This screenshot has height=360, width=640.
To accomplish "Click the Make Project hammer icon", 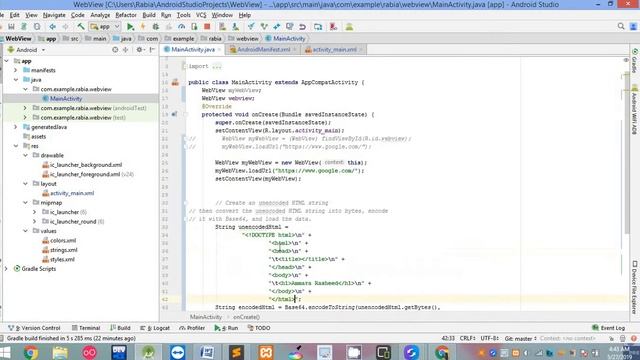I will click(x=81, y=27).
